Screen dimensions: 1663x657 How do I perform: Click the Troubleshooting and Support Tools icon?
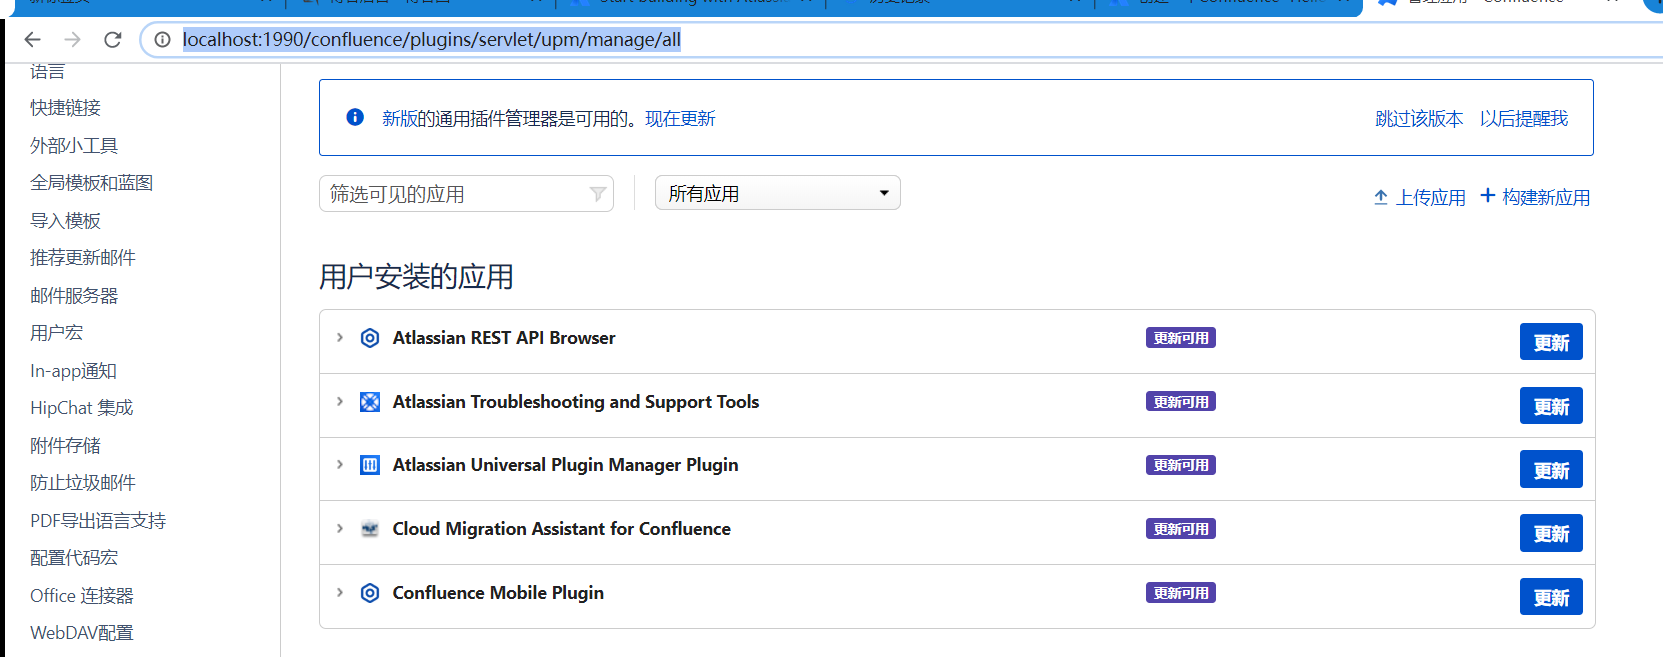click(370, 402)
